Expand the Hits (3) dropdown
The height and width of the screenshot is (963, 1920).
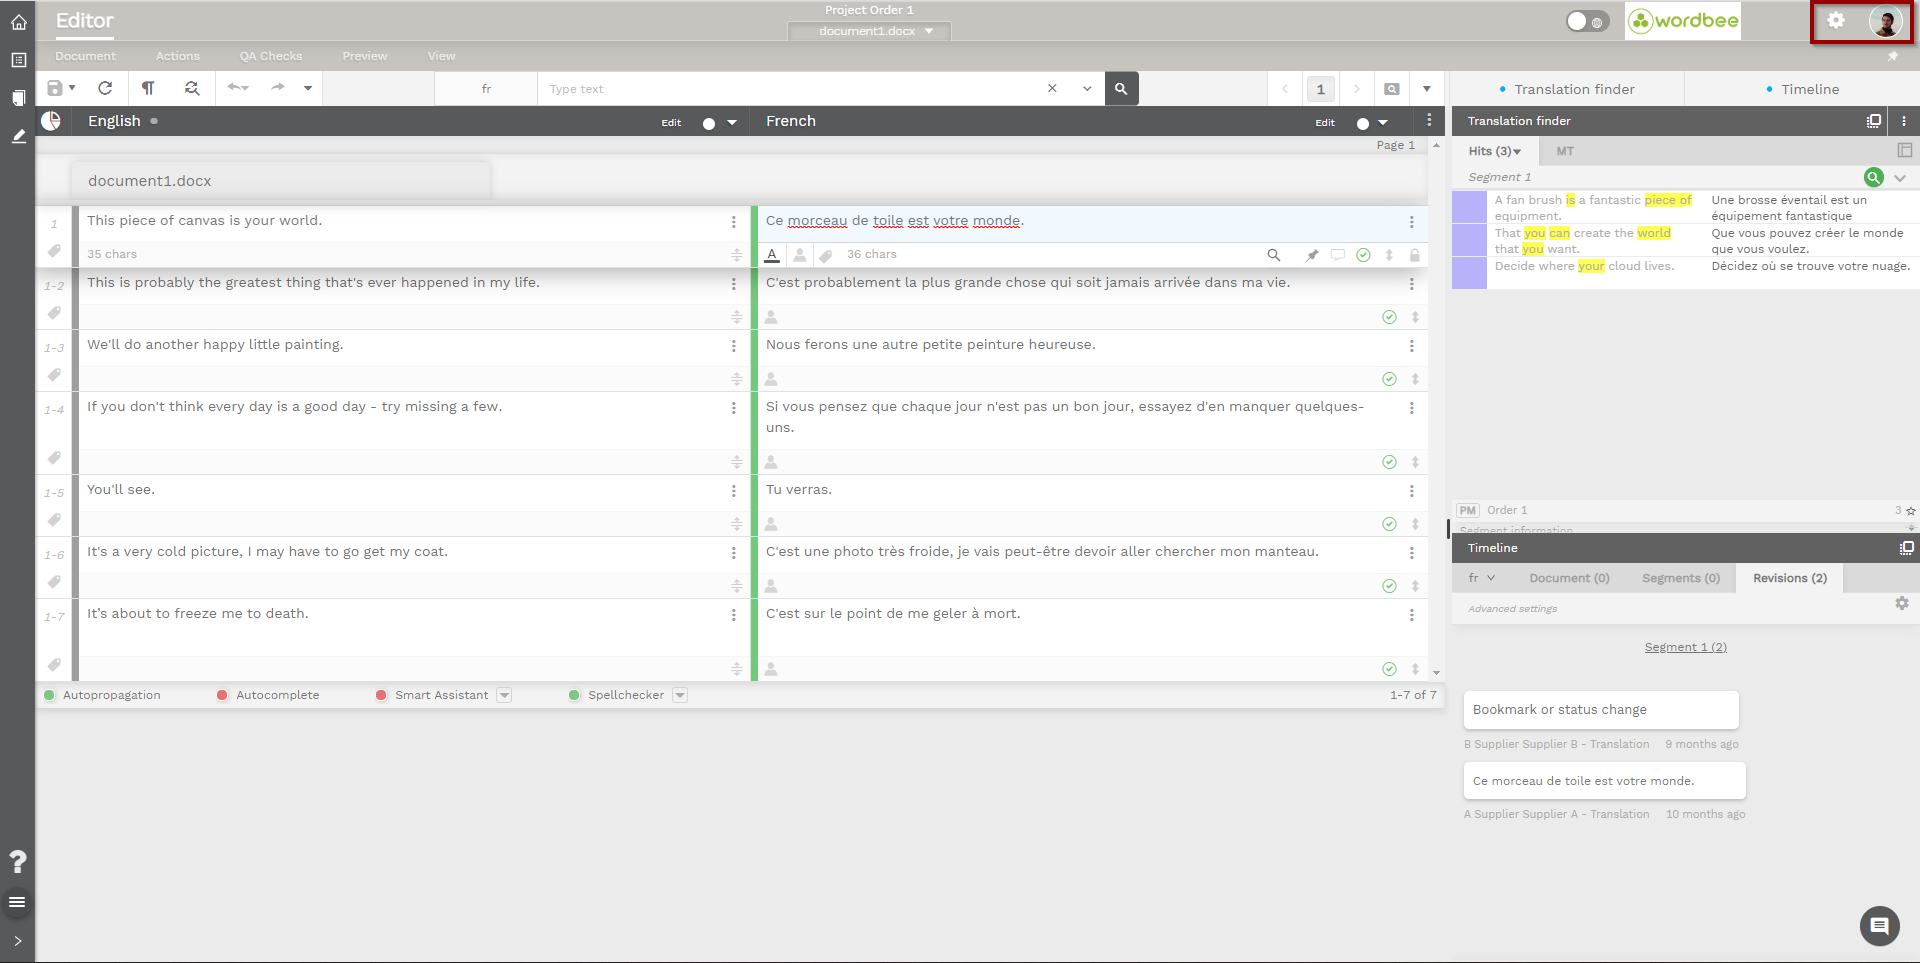(x=1494, y=151)
